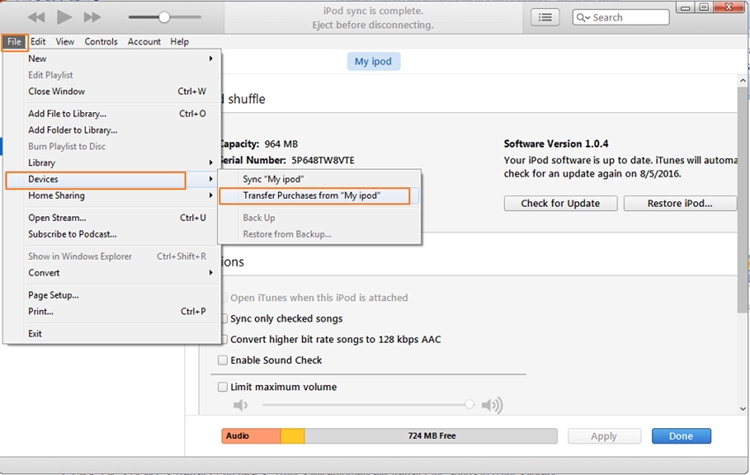Select Add Folder to Library

click(112, 130)
